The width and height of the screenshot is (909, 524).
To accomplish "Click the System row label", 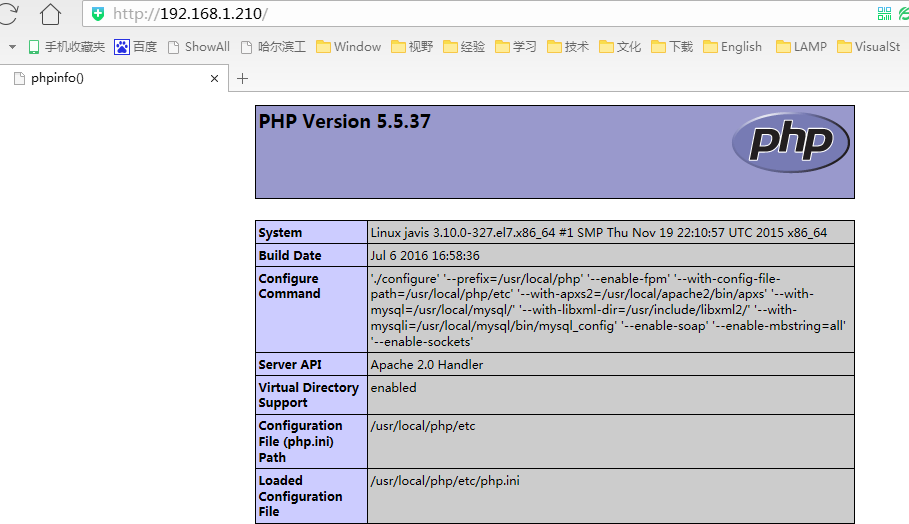I will pyautogui.click(x=280, y=232).
